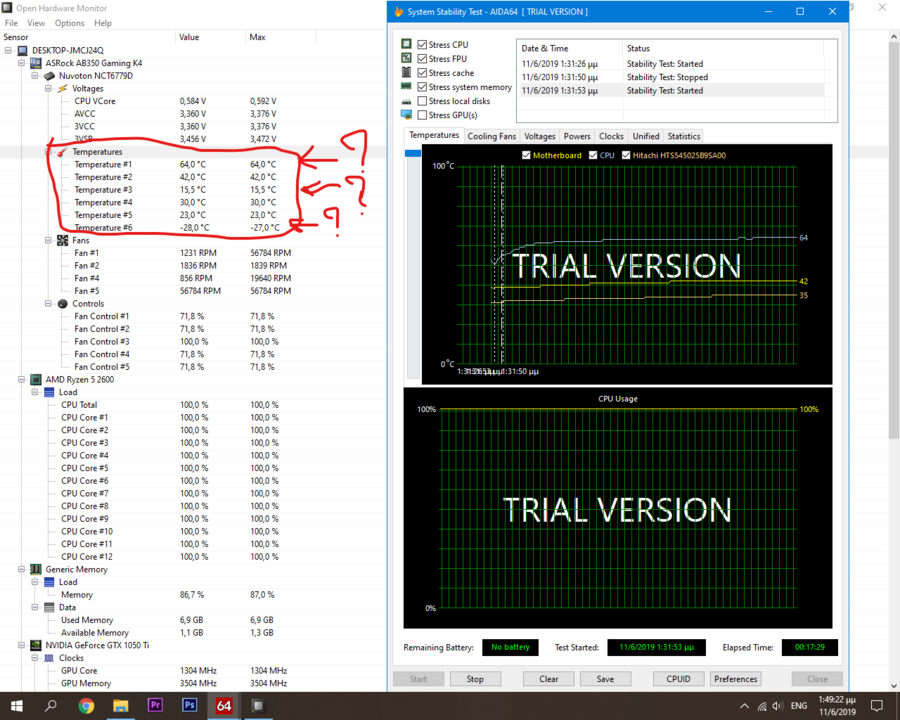
Task: Switch to the Powers tab
Action: tap(577, 136)
